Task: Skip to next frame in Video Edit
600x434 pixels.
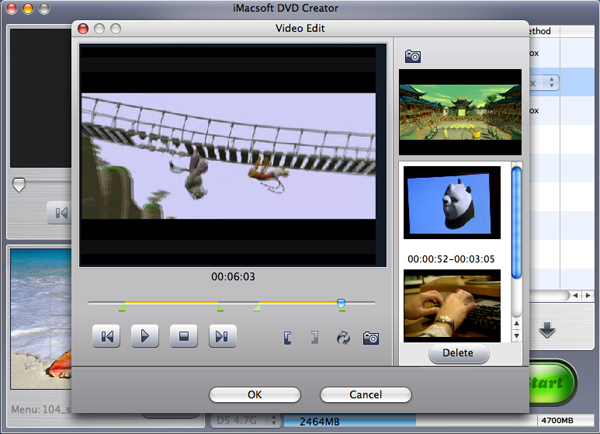Action: [x=222, y=336]
